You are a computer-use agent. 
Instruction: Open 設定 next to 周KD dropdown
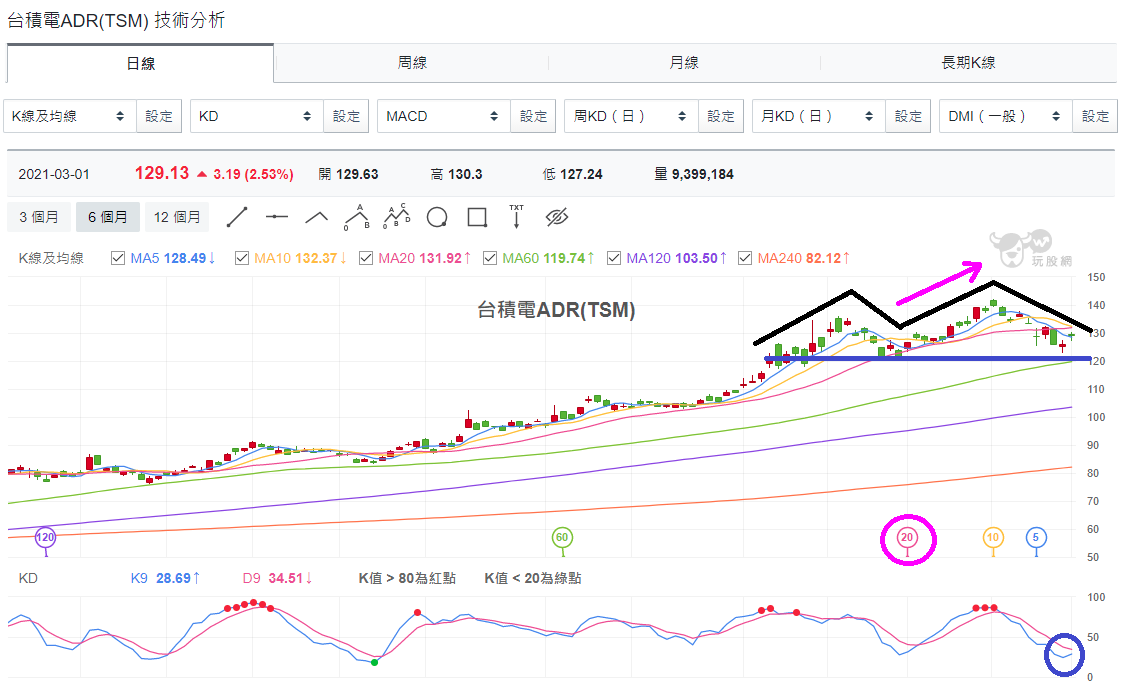[720, 116]
